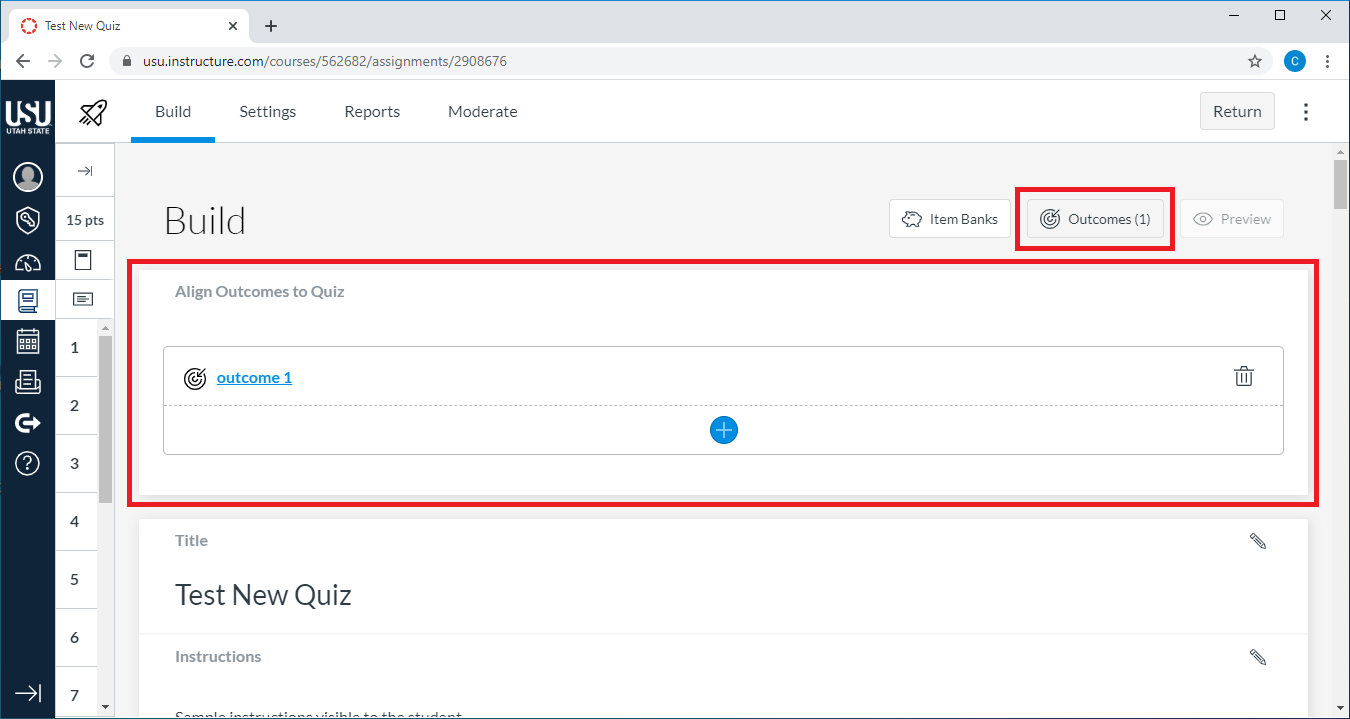1350x719 pixels.
Task: Open the Inbox icon in sidebar
Action: point(28,381)
